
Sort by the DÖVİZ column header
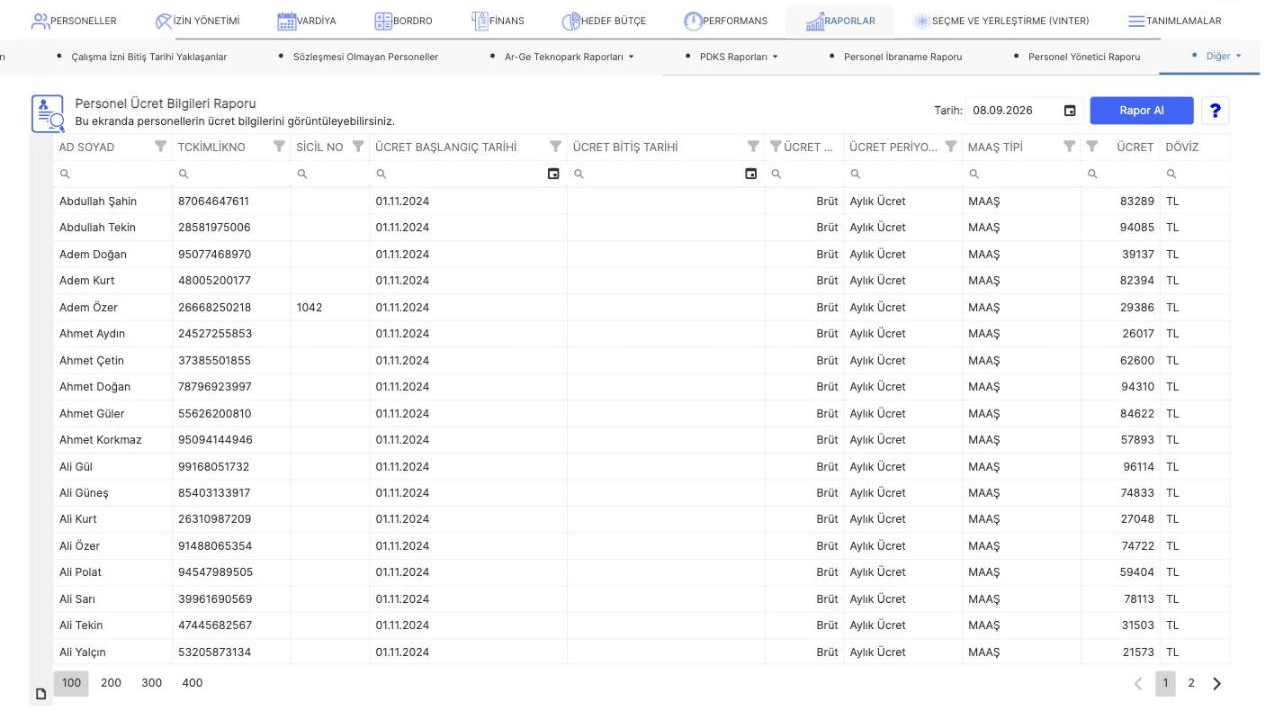pos(1182,148)
